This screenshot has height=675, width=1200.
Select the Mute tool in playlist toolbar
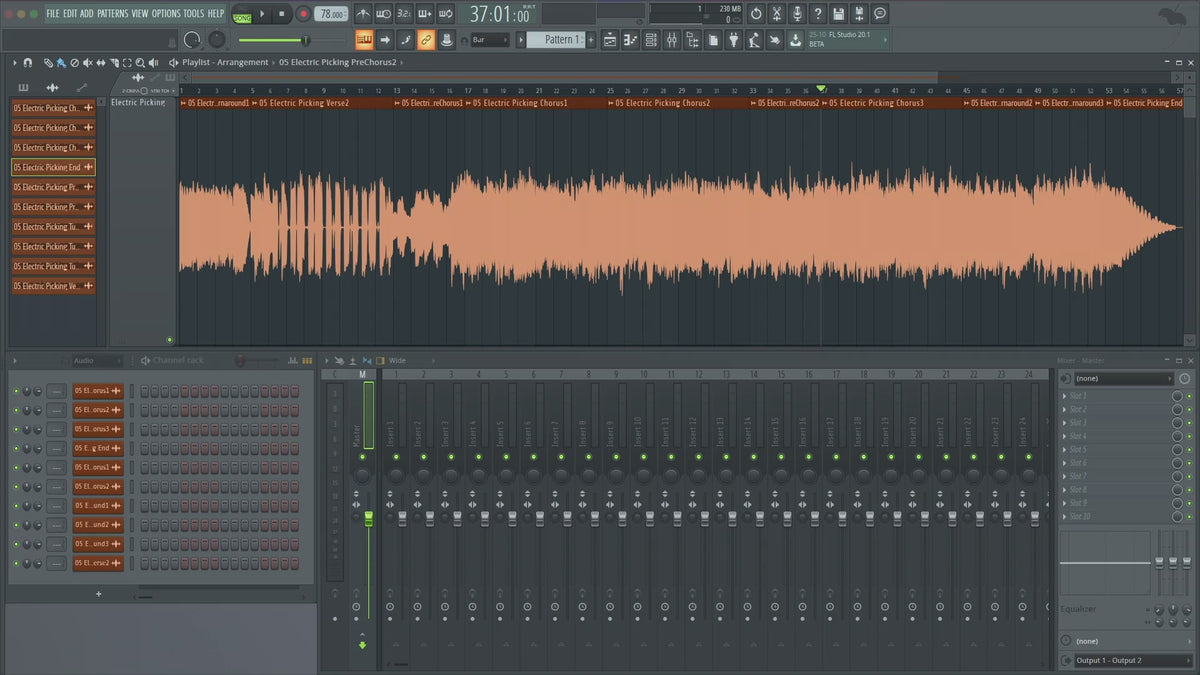87,62
